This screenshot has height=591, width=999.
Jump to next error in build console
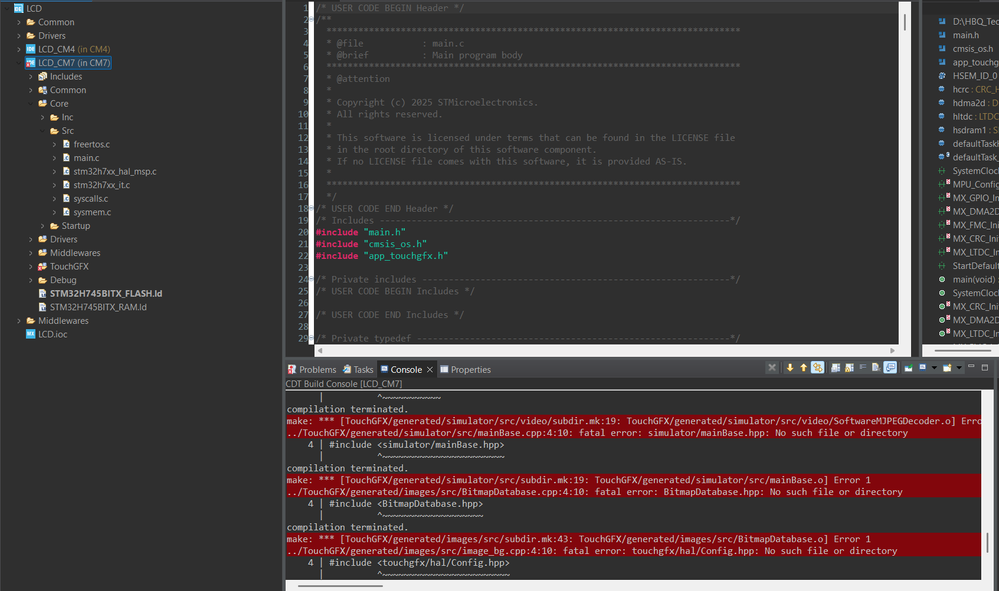coord(790,367)
